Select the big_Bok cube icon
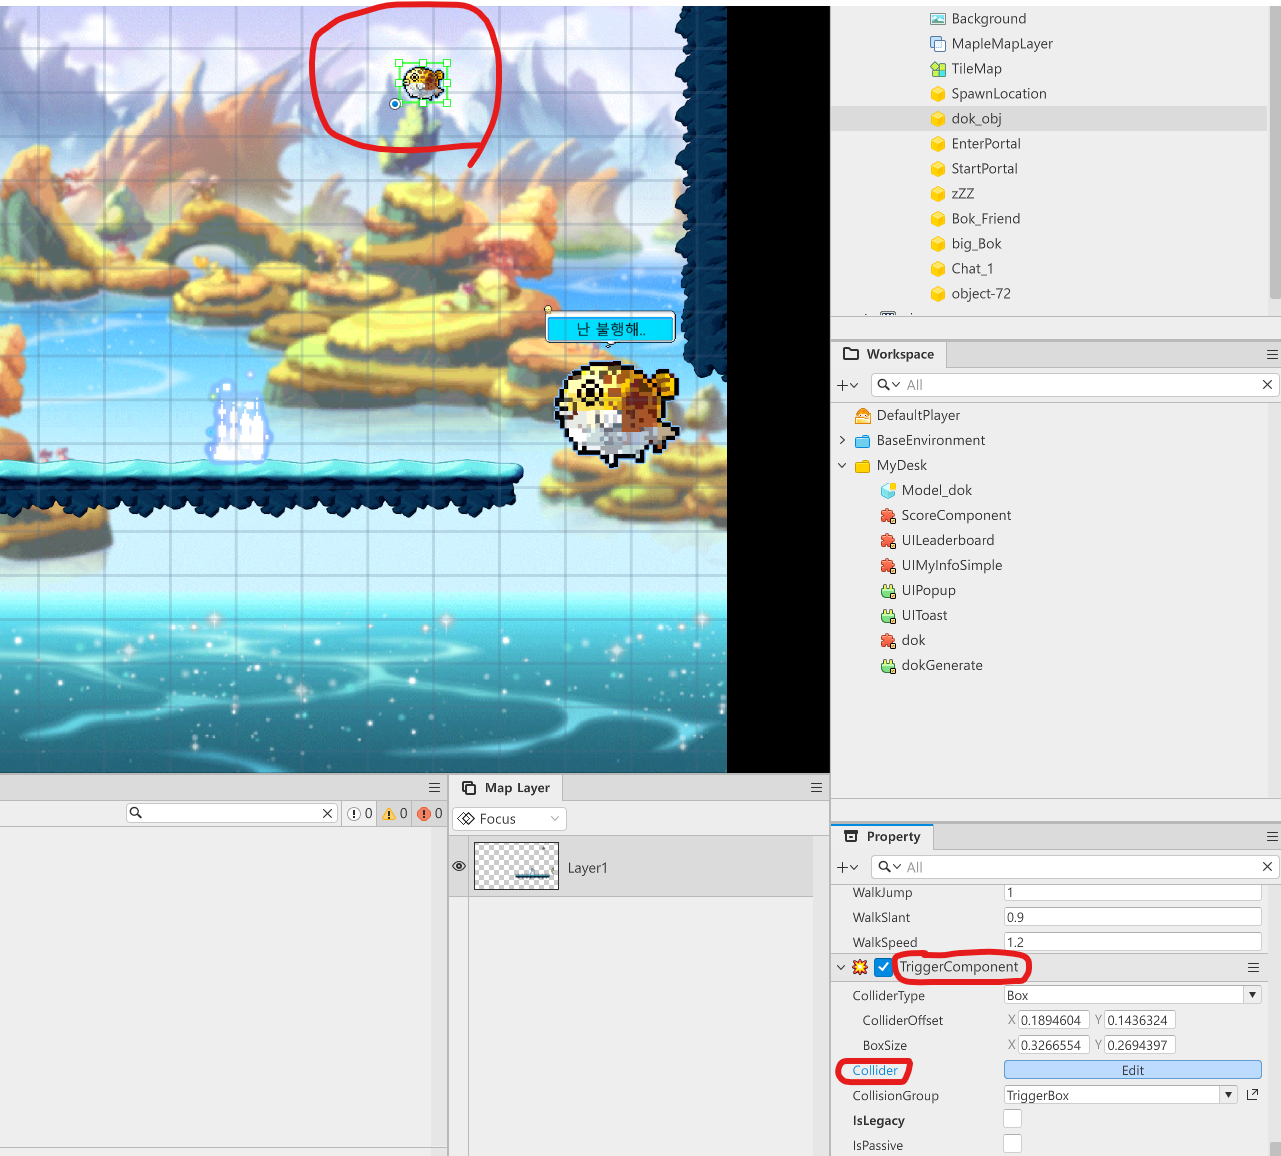Screen dimensions: 1281x1156 pos(938,244)
